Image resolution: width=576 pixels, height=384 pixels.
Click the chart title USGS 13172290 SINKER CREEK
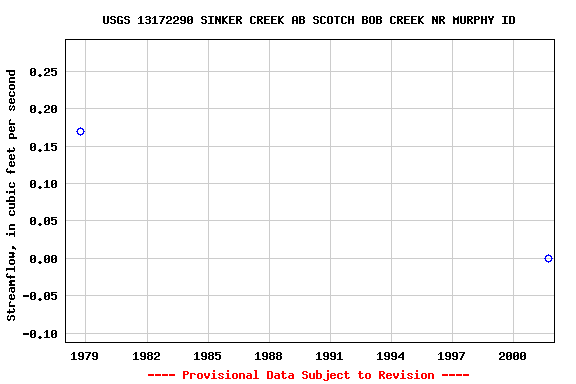309,20
